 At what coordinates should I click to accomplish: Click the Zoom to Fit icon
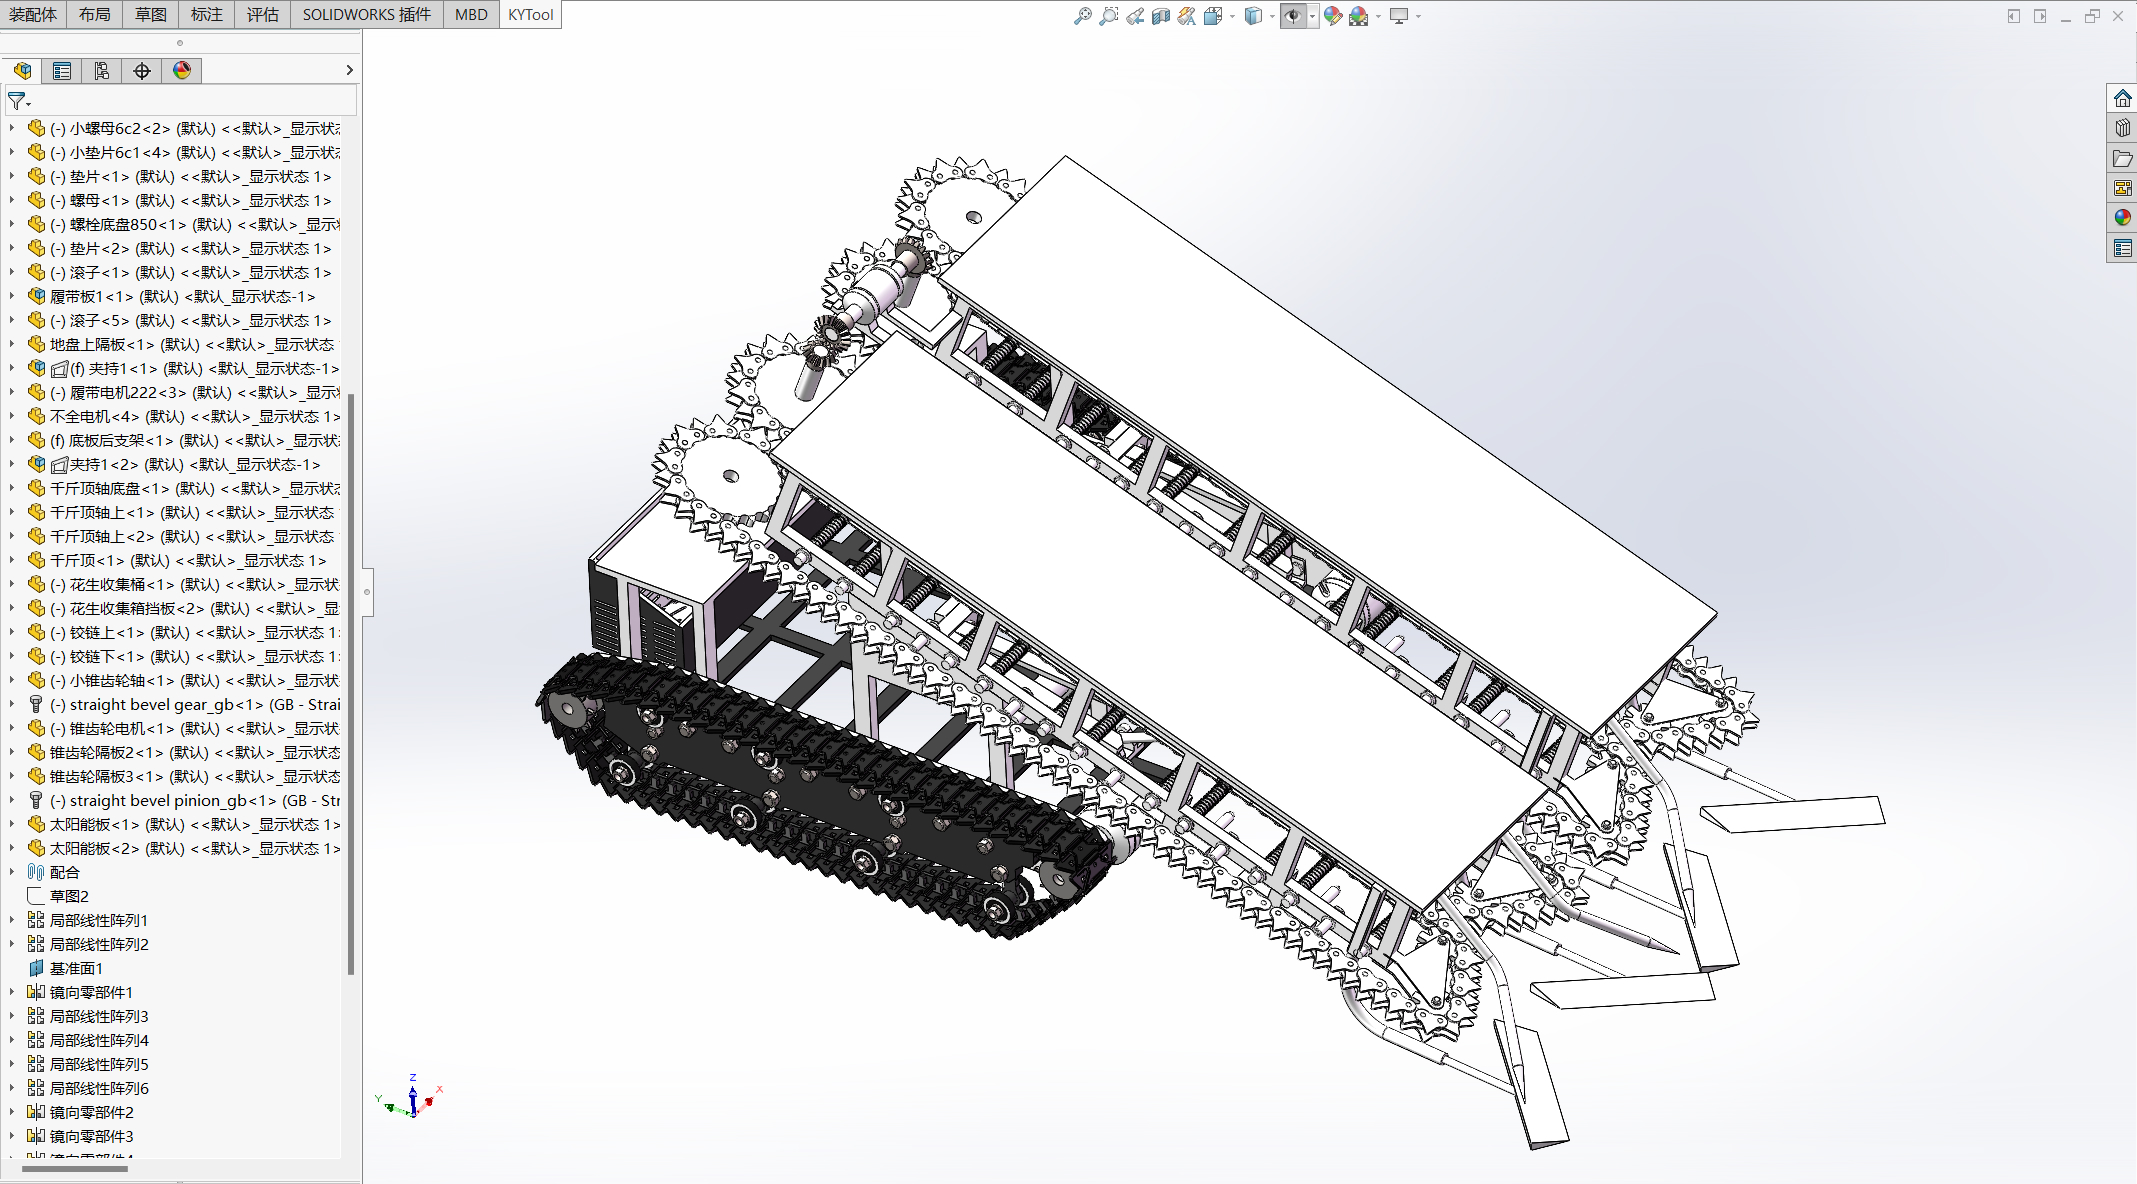pyautogui.click(x=1083, y=16)
